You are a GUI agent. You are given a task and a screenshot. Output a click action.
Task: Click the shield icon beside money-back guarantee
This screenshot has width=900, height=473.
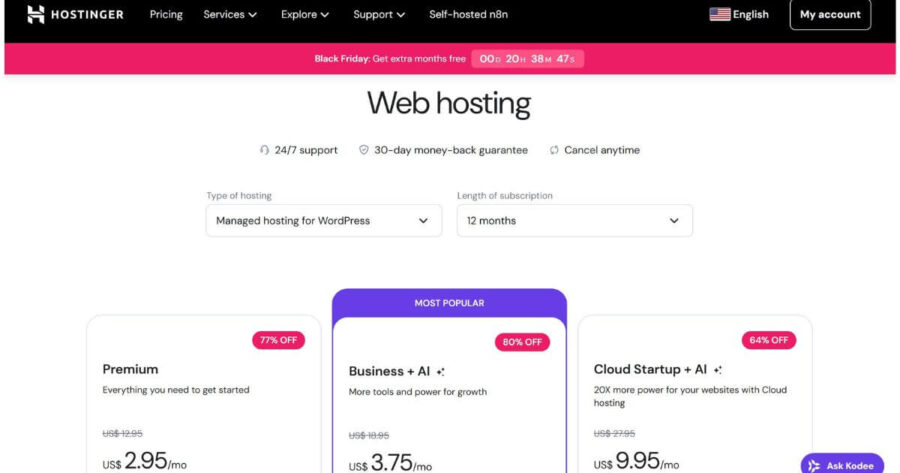tap(364, 150)
